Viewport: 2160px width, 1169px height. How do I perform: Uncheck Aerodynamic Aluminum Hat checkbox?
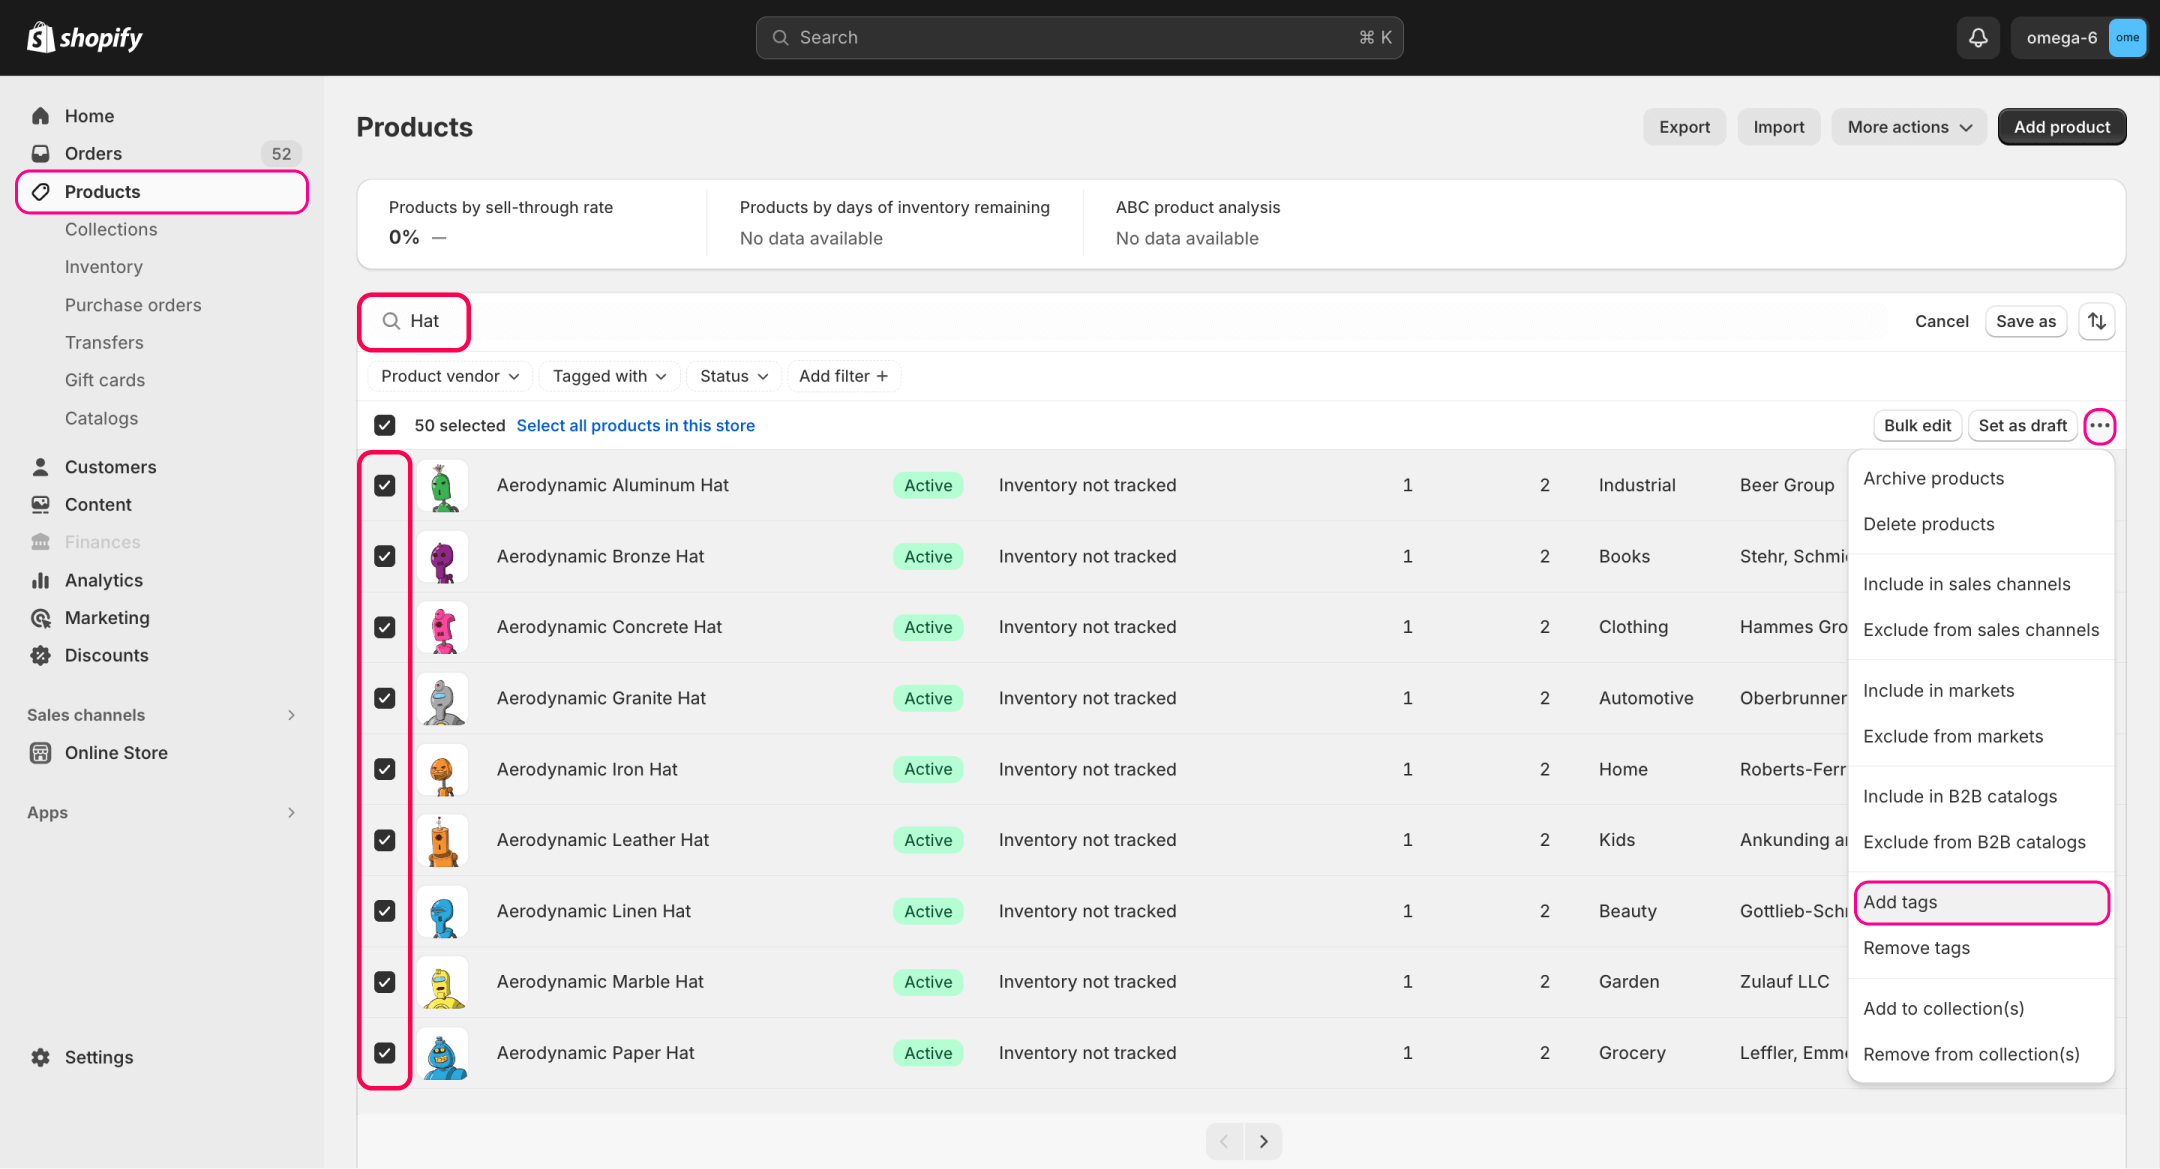click(385, 485)
